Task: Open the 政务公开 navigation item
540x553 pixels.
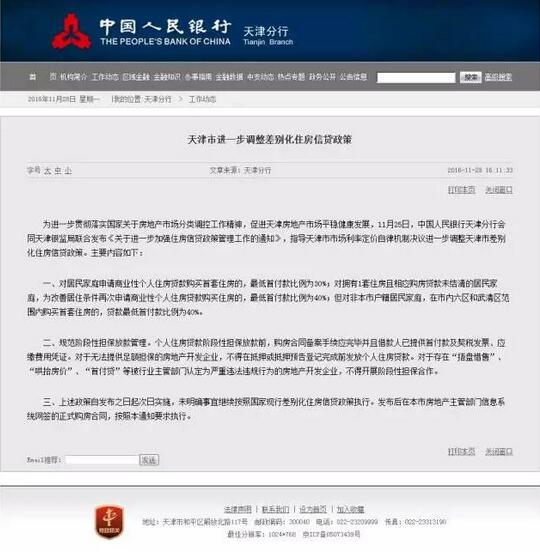Action: 322,77
